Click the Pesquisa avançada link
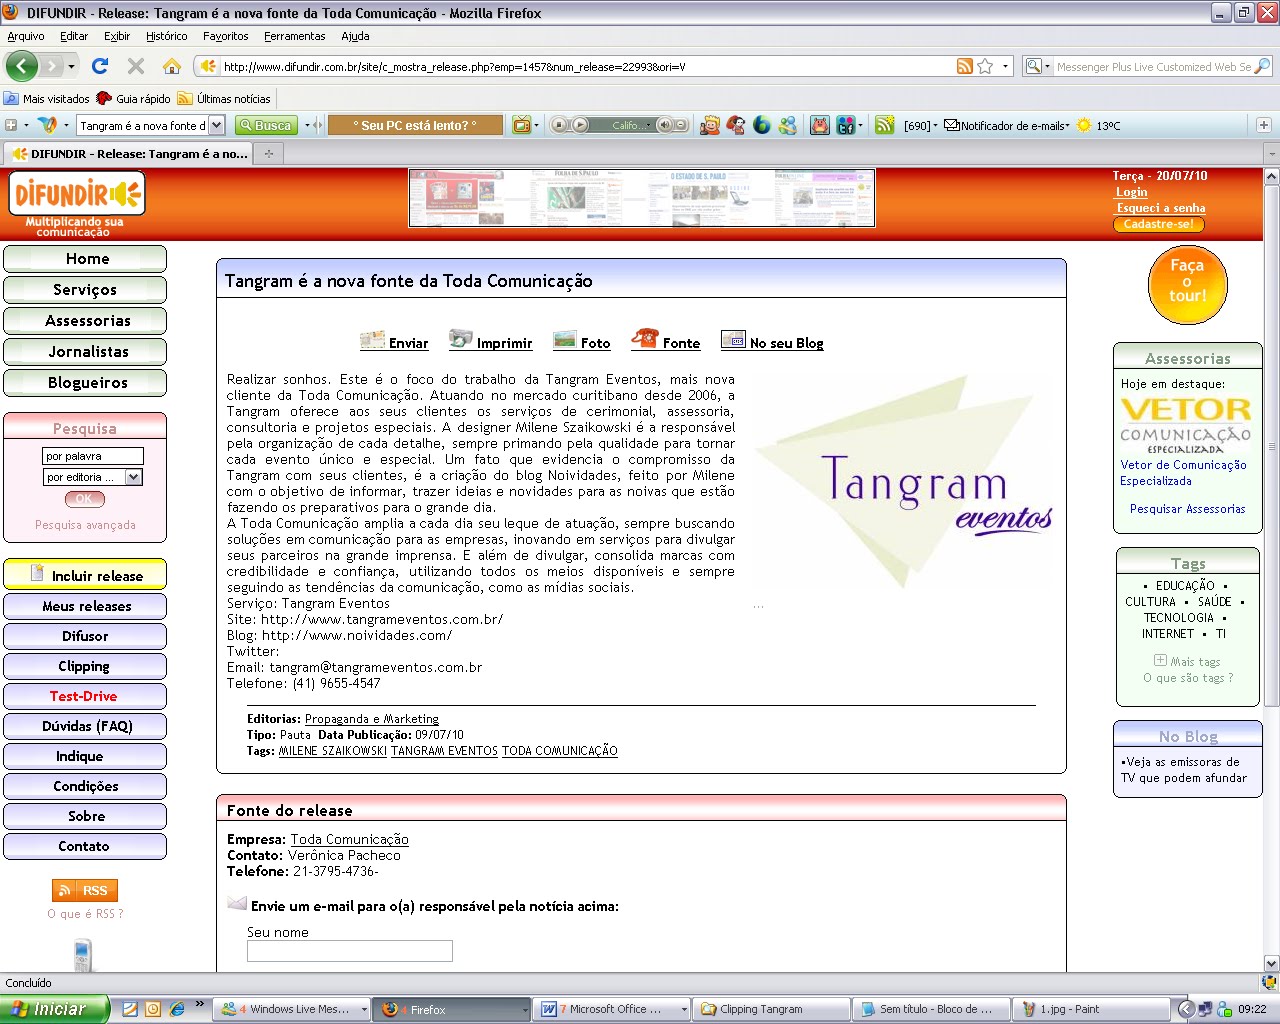The height and width of the screenshot is (1024, 1280). pos(85,525)
